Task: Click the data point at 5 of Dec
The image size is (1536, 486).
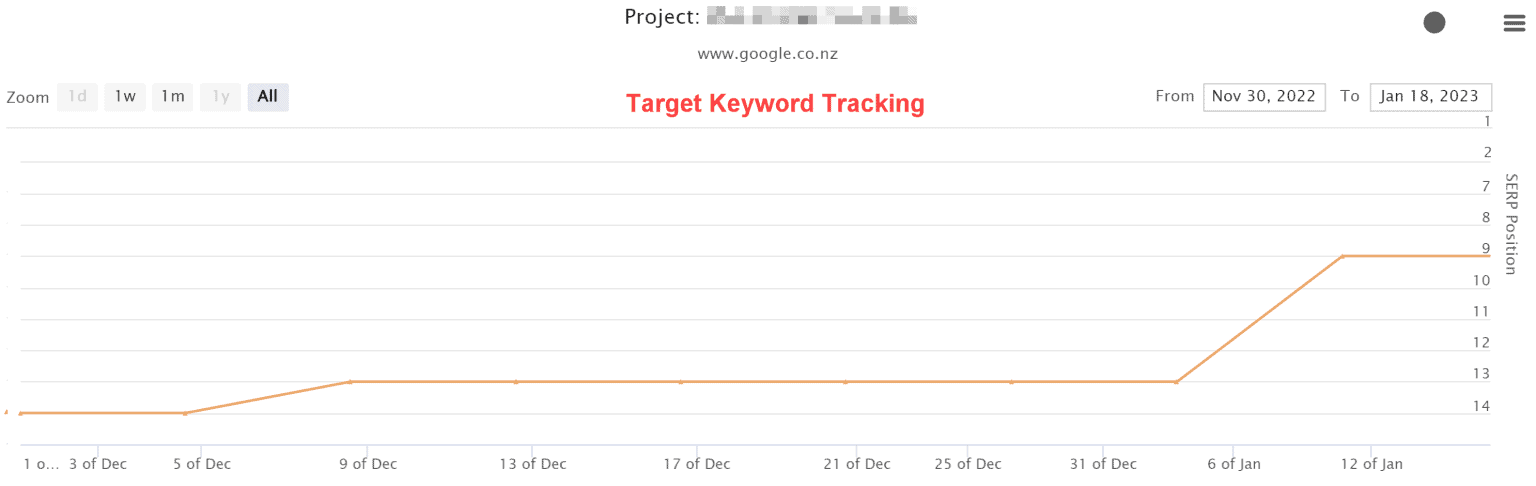Action: pyautogui.click(x=185, y=413)
